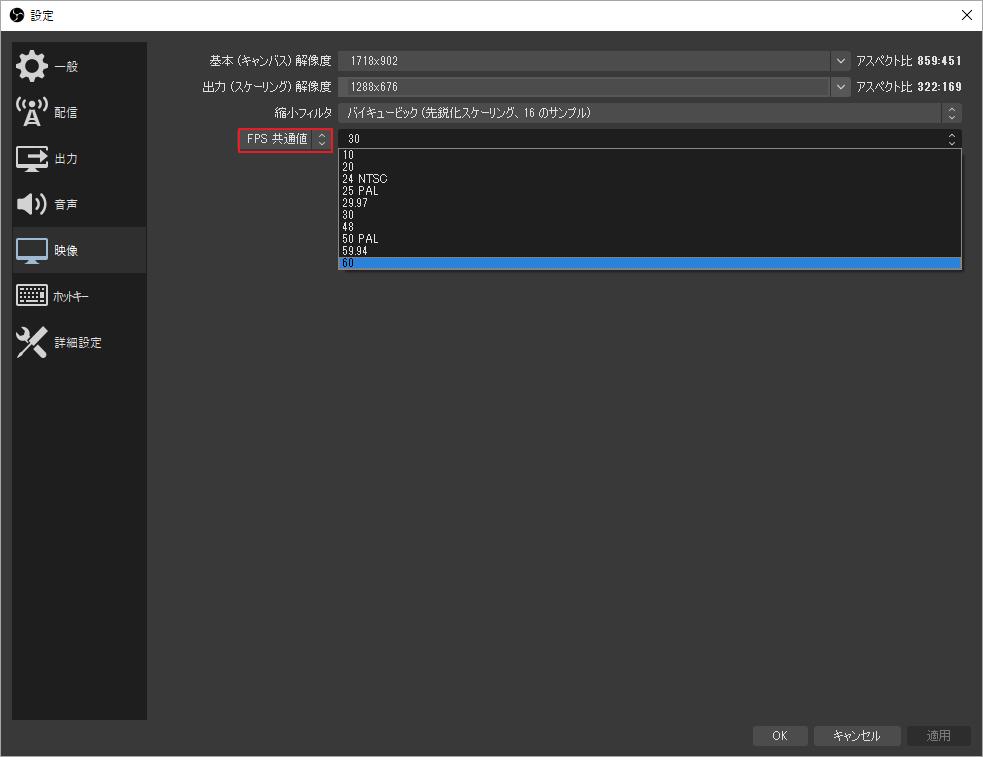Click the アスペクト比 859:451 text

click(x=908, y=61)
